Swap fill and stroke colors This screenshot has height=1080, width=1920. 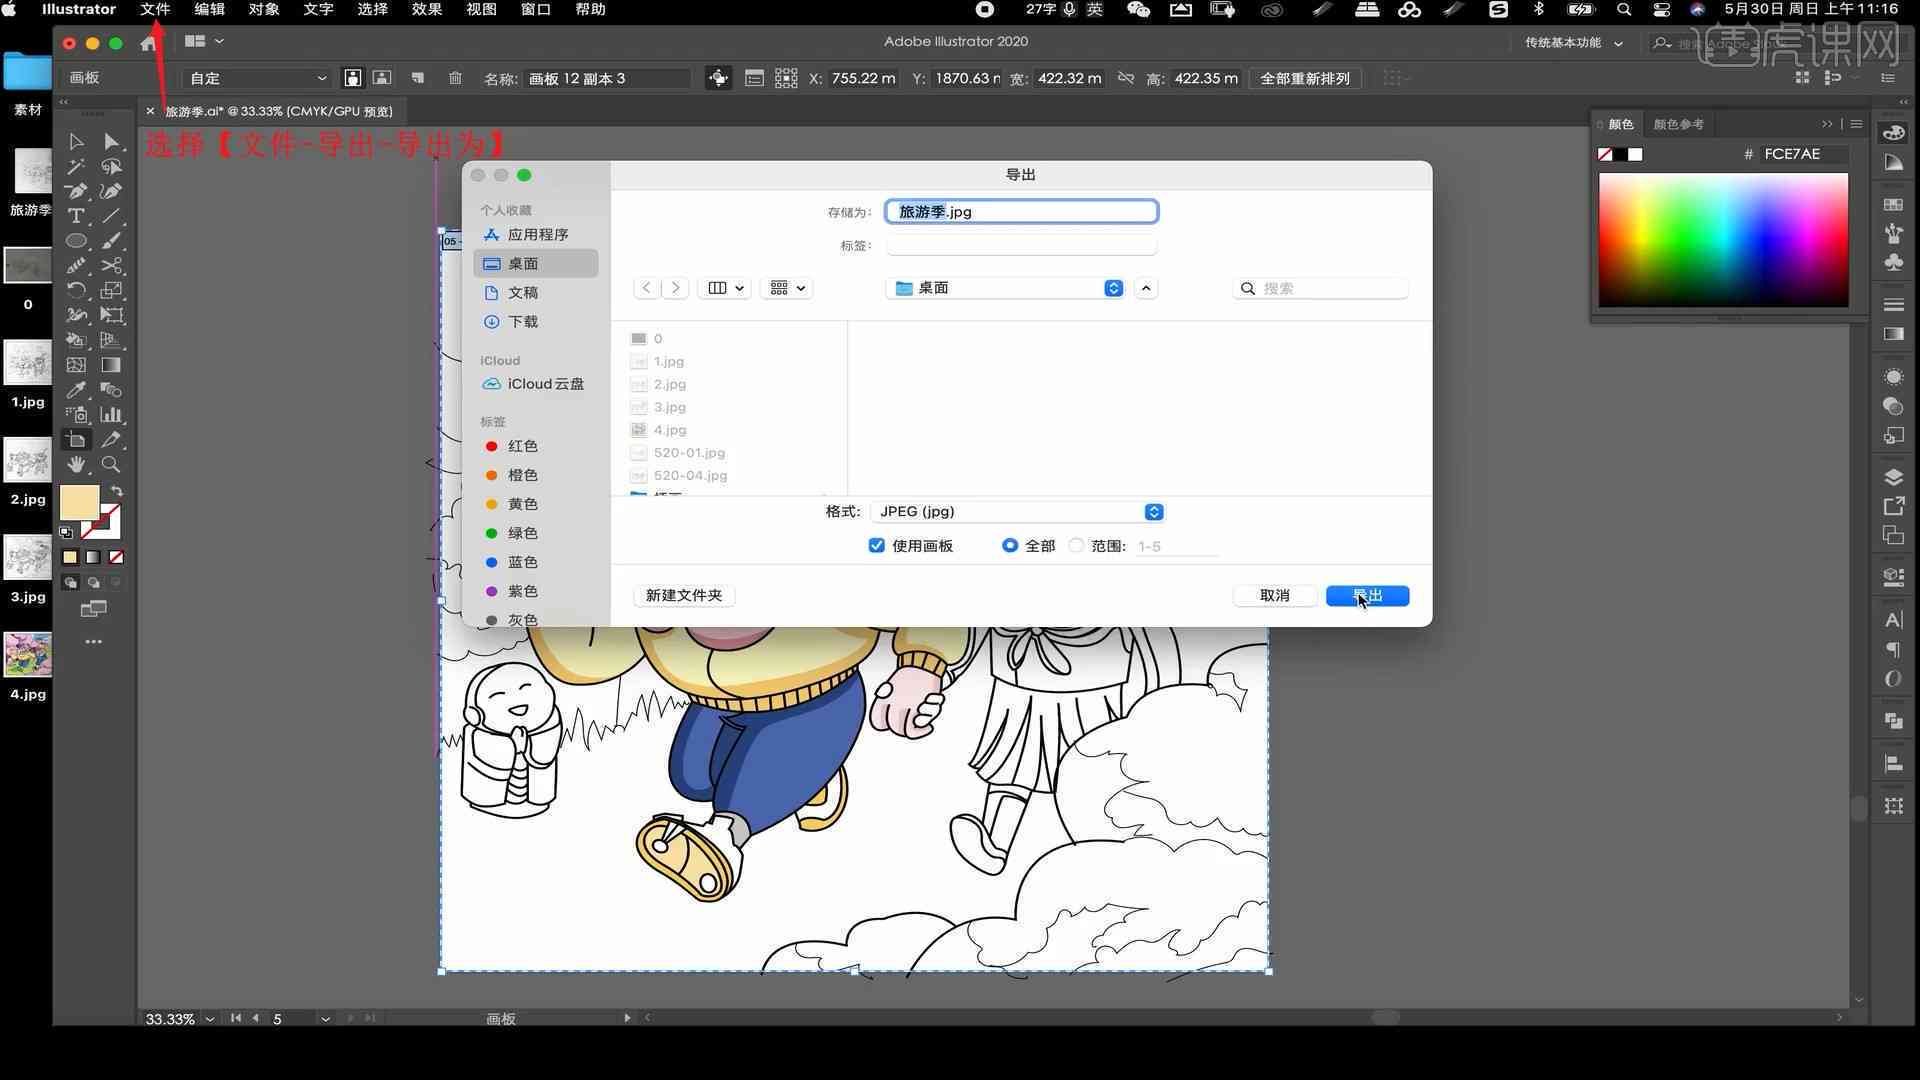pyautogui.click(x=117, y=491)
